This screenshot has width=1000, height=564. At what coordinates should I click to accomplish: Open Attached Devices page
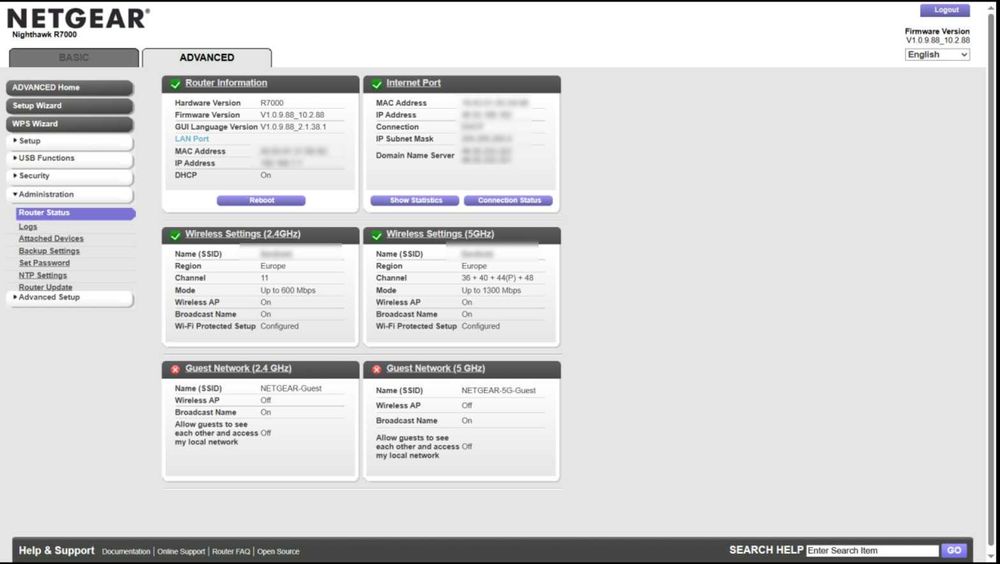[x=51, y=239]
